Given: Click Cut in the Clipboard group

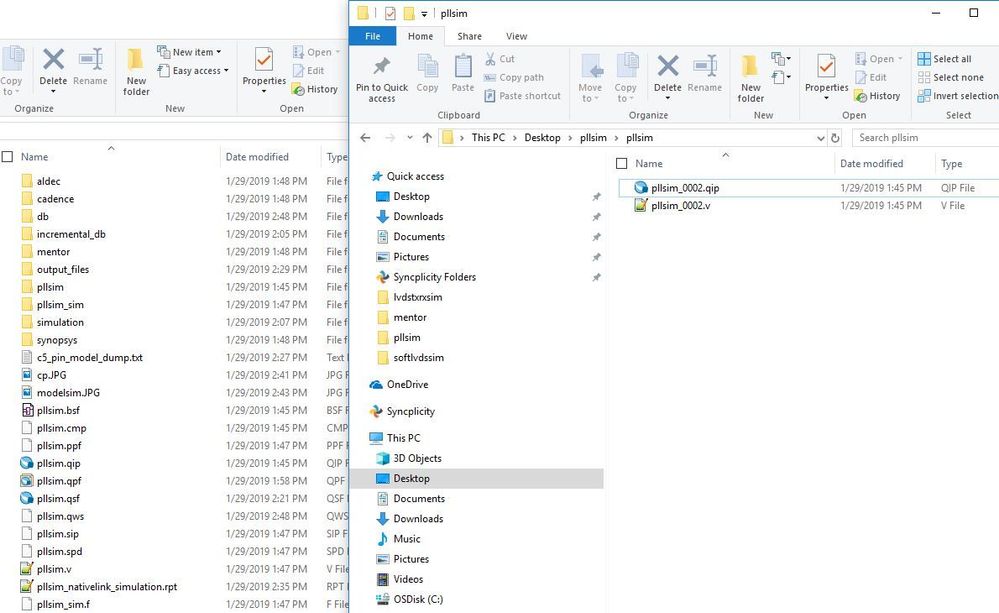Looking at the screenshot, I should pos(500,59).
